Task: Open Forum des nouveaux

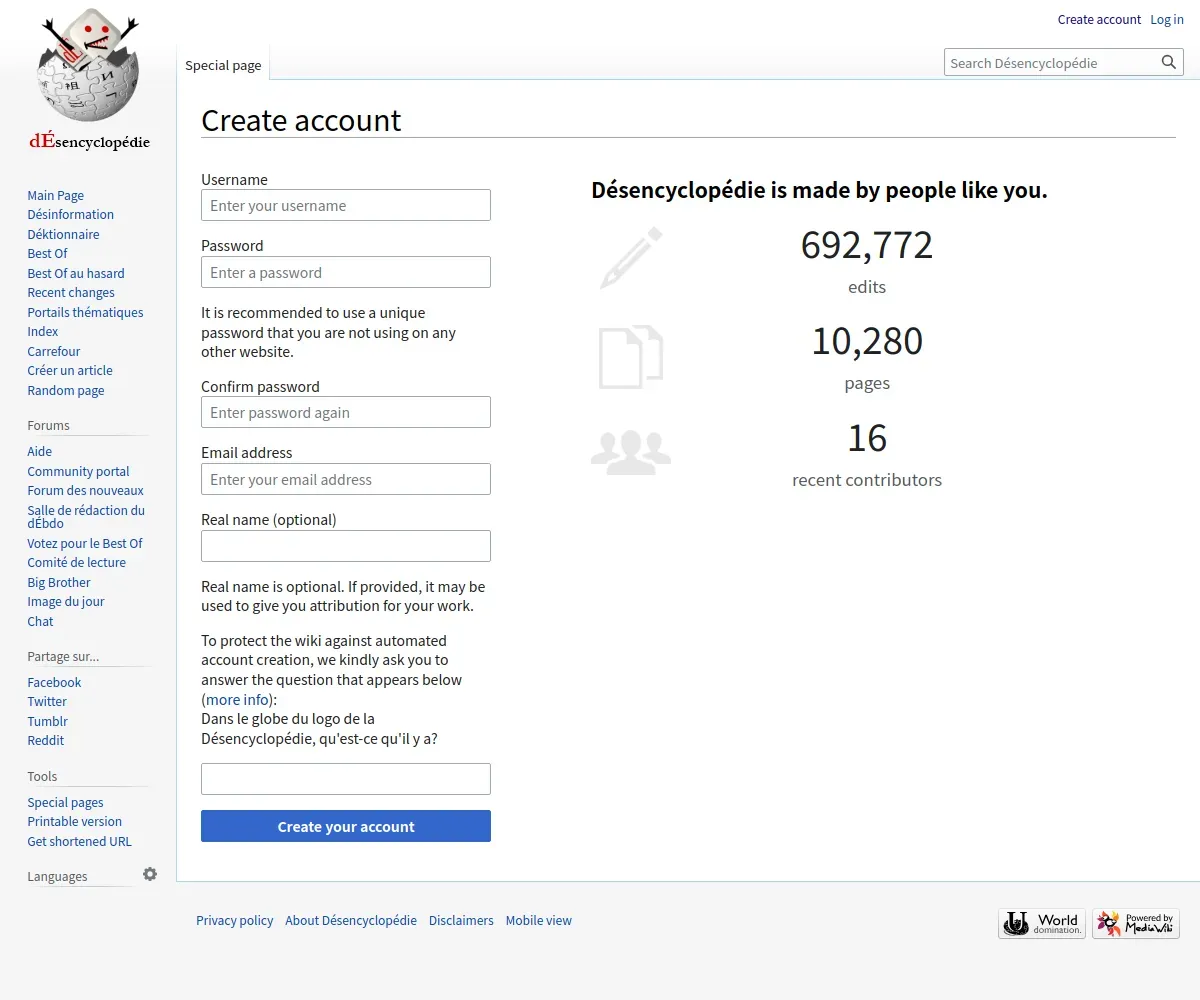Action: 85,490
